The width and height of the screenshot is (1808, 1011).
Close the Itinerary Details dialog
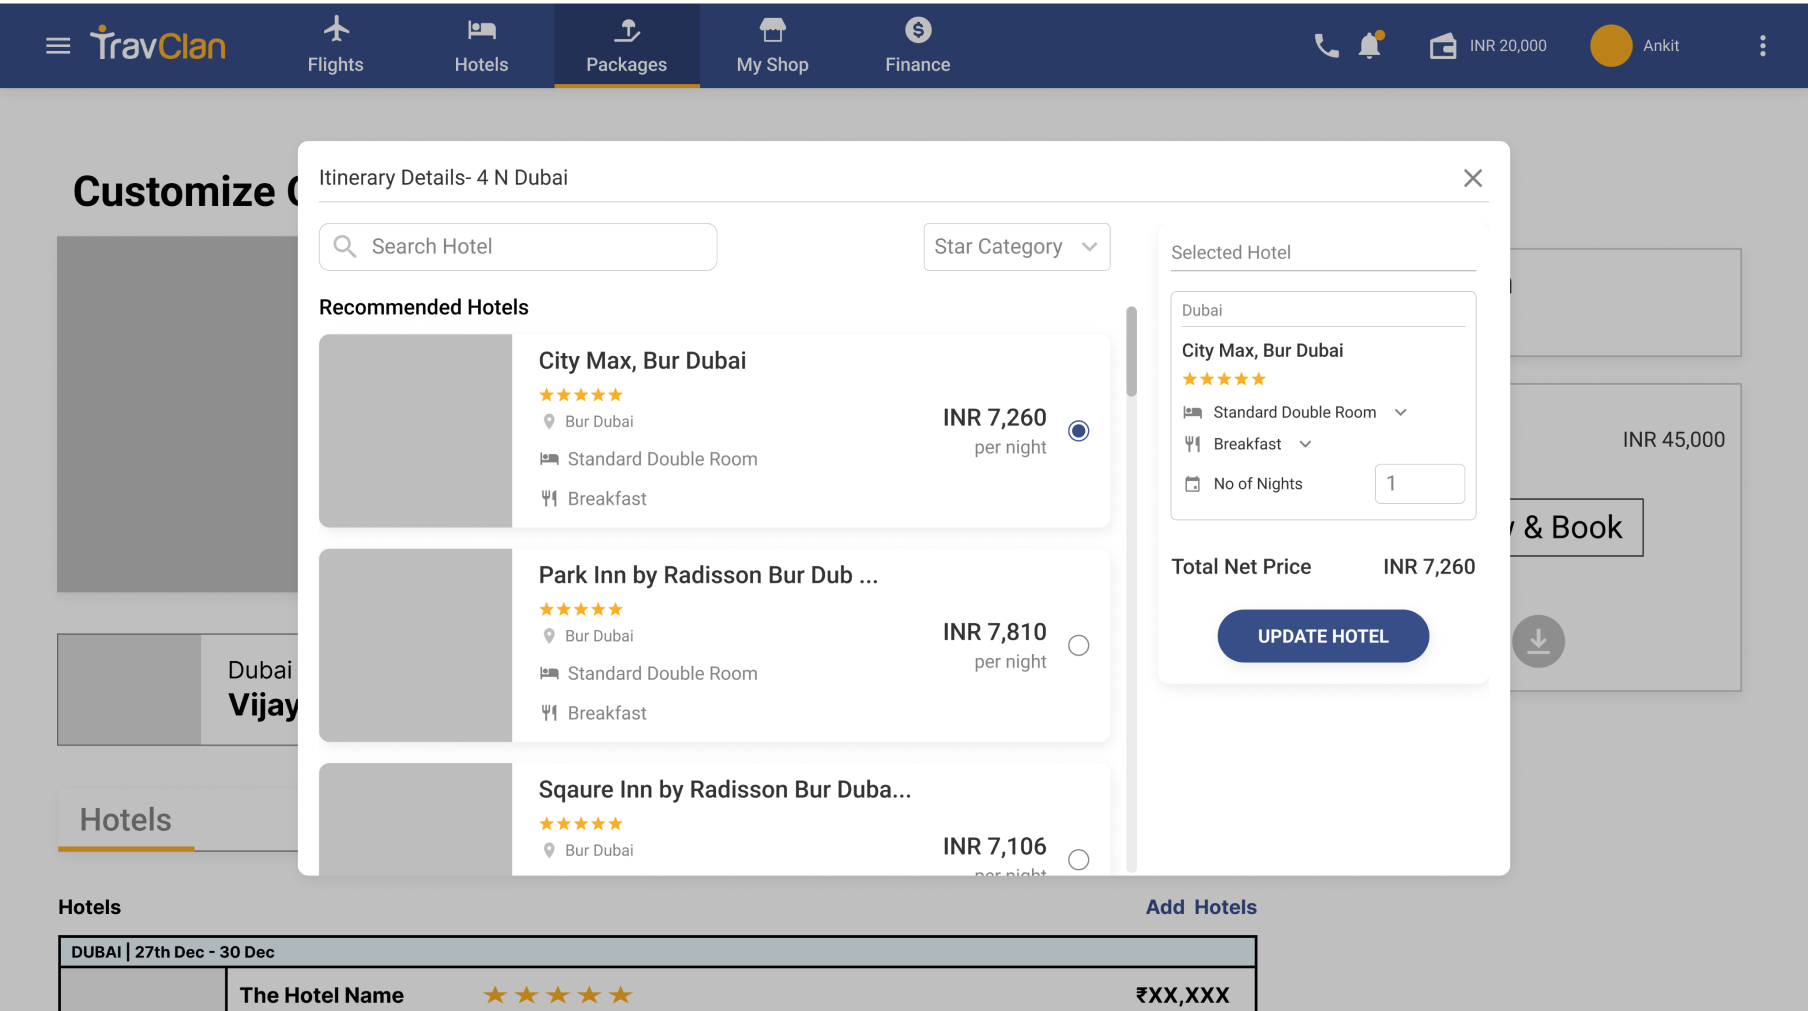pos(1472,178)
